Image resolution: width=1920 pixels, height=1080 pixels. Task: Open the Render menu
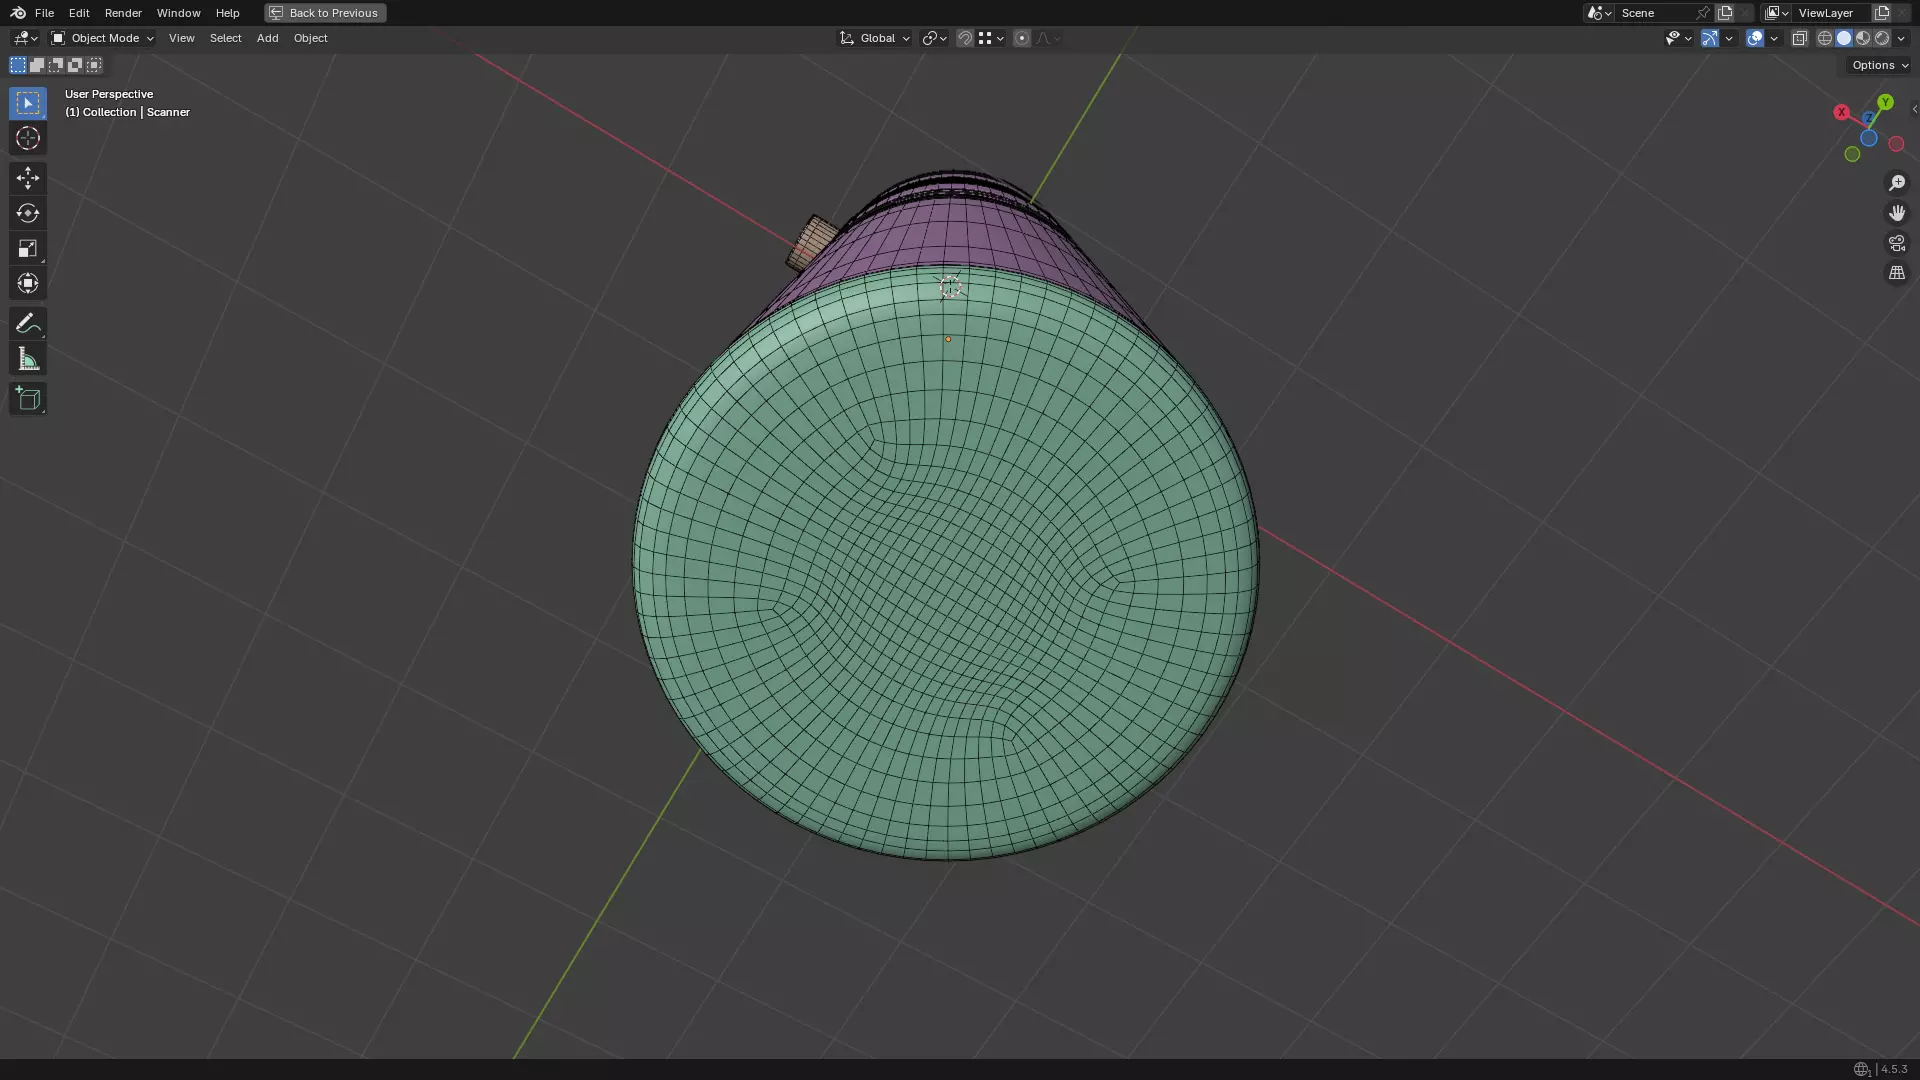point(123,13)
